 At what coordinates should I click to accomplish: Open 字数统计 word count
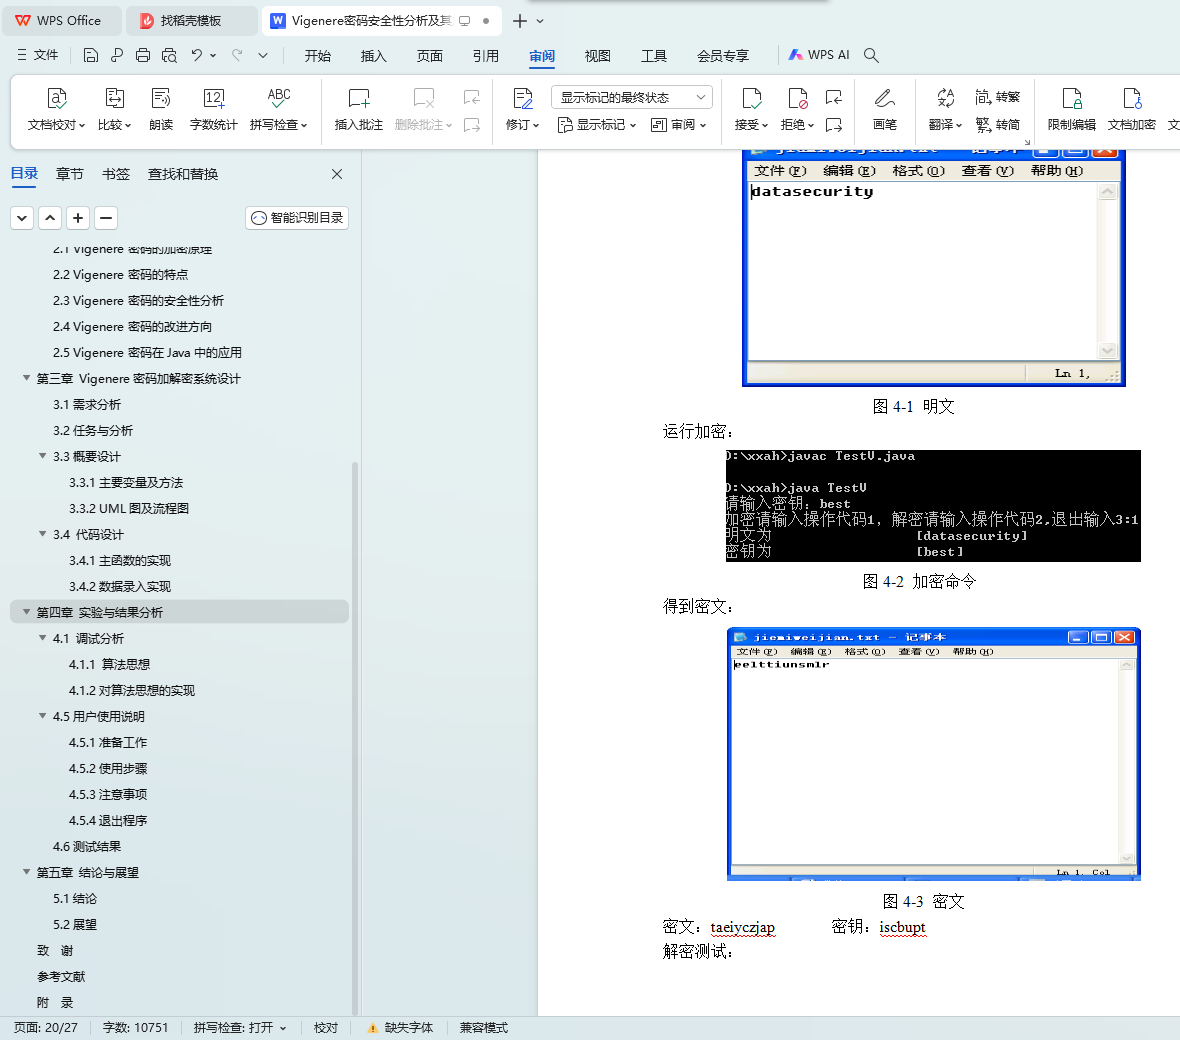coord(214,110)
